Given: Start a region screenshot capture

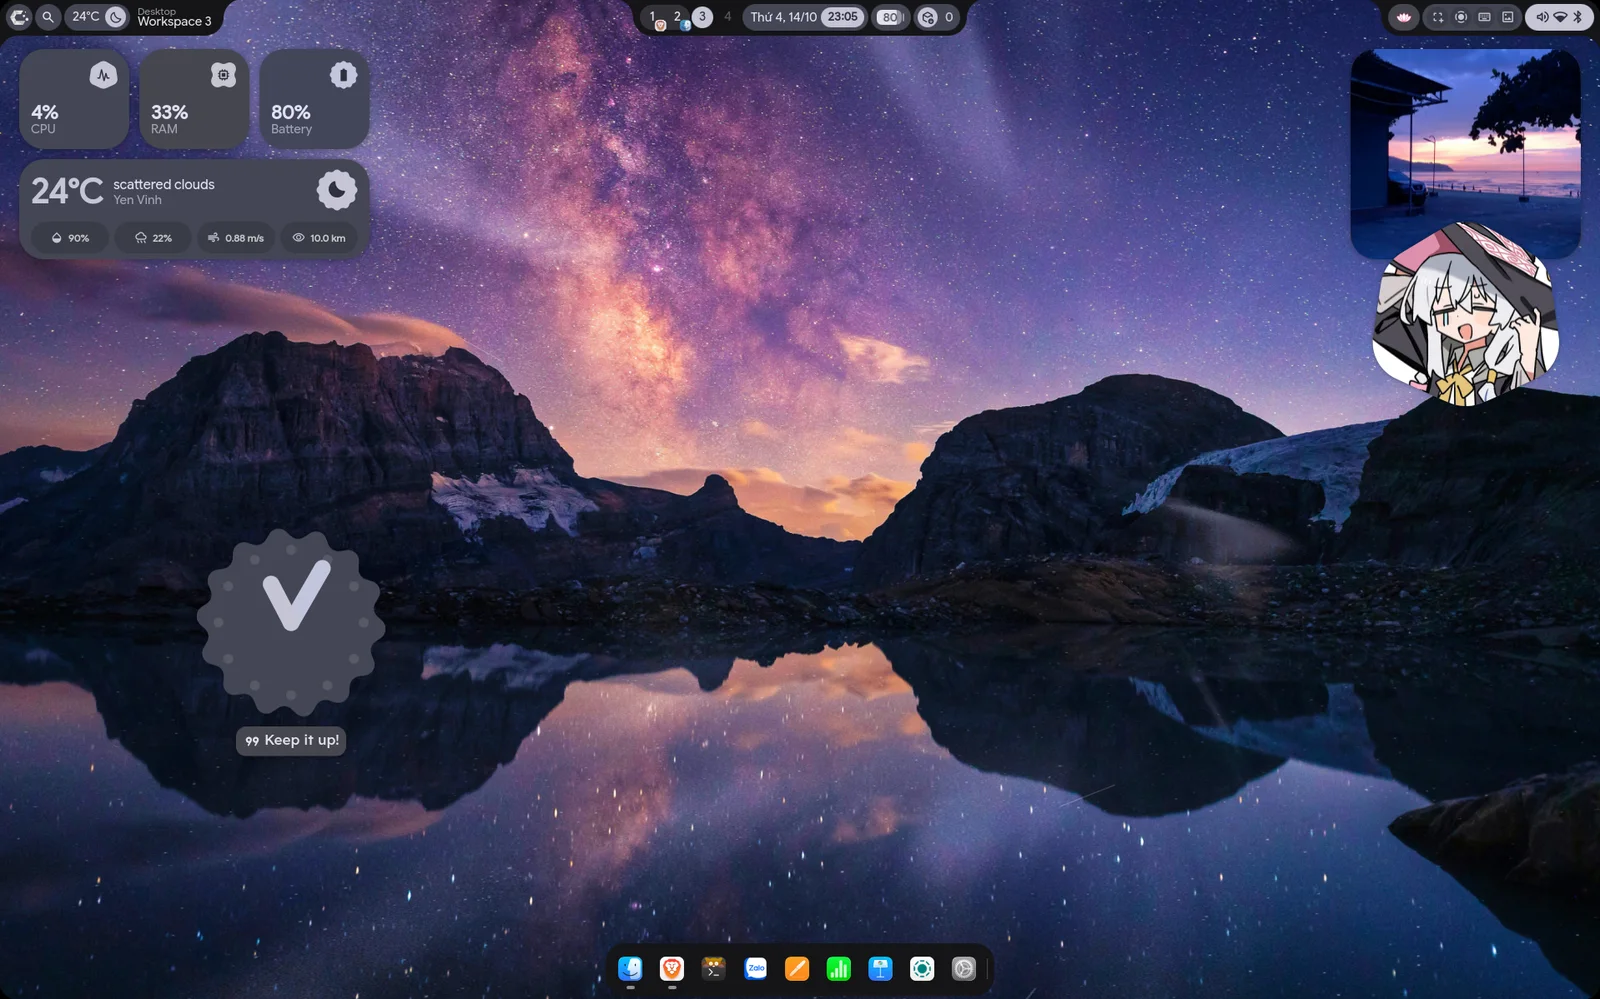Looking at the screenshot, I should [1438, 17].
